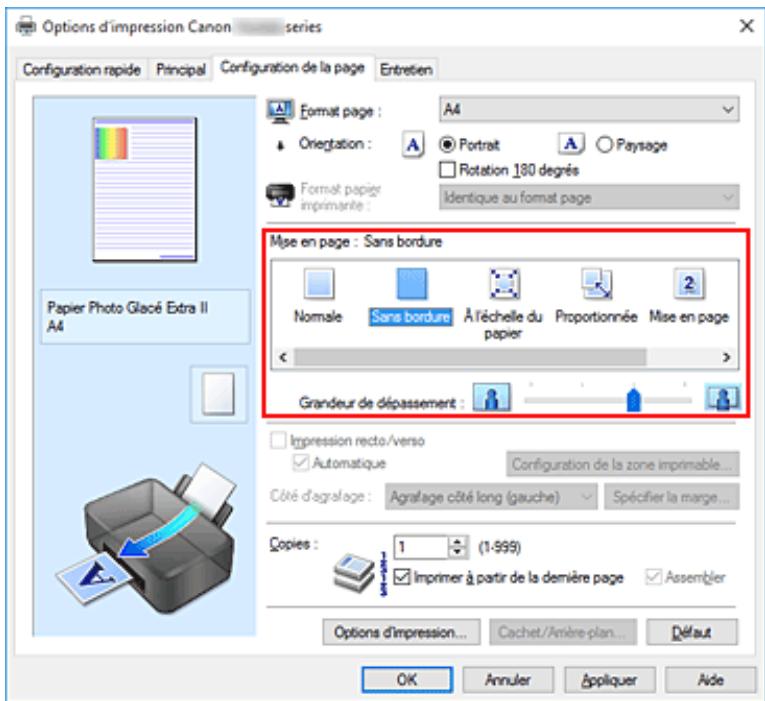Toggle Impression recto/verso checkbox

click(278, 441)
